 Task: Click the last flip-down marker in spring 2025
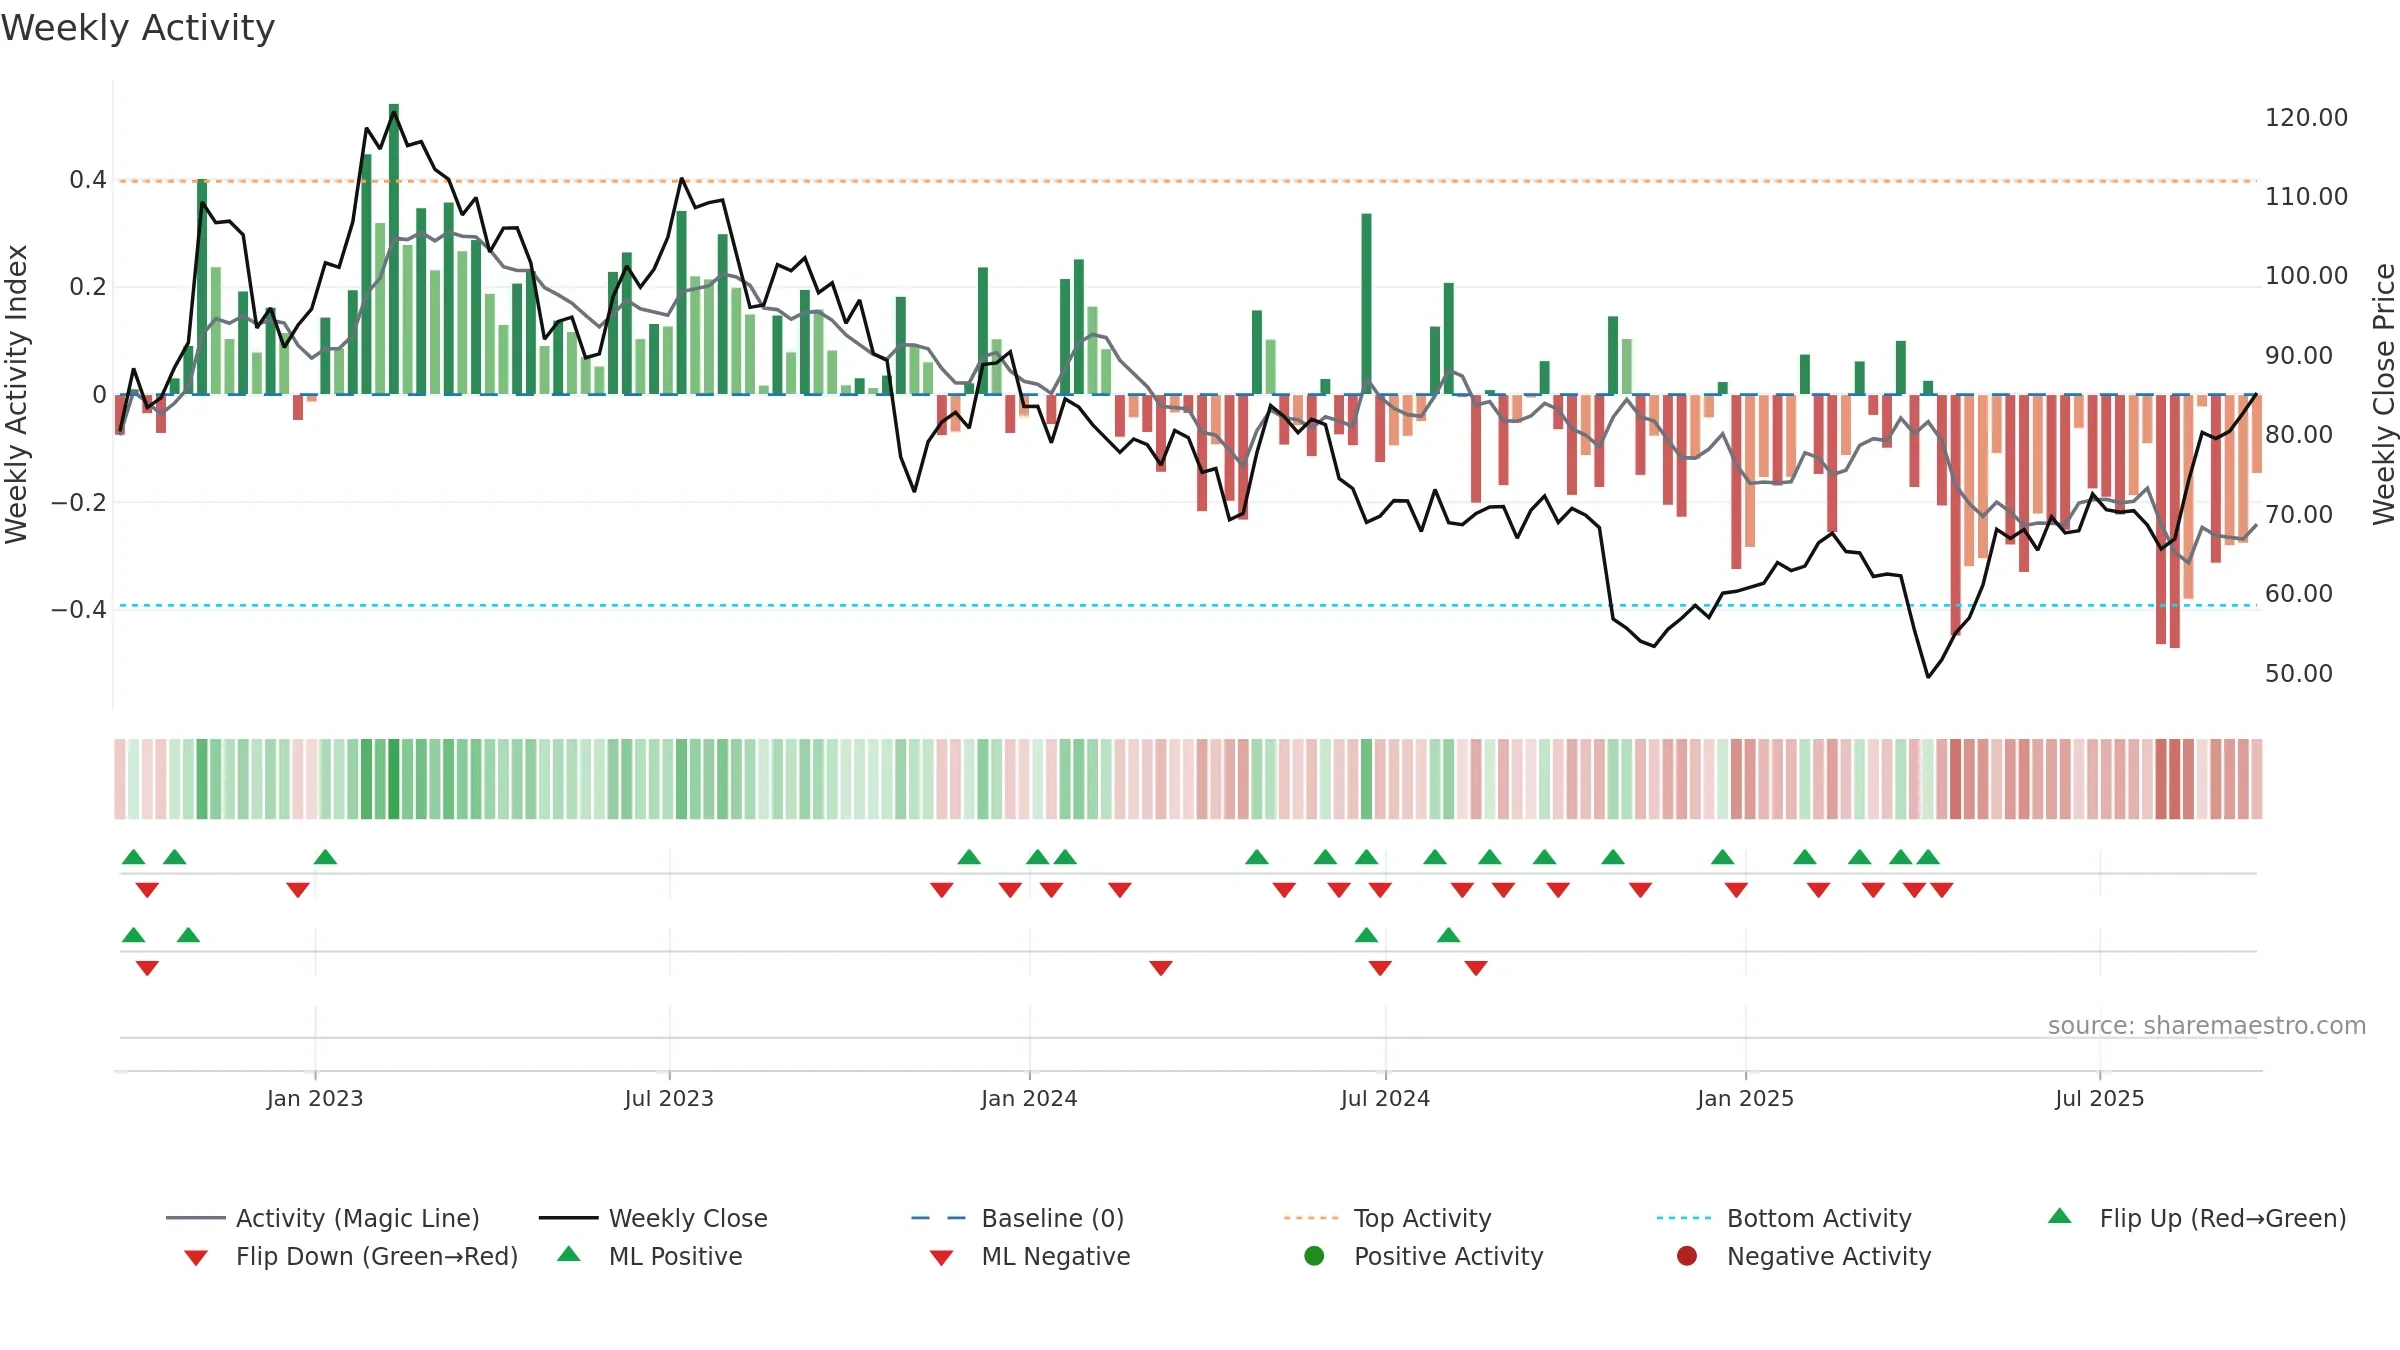[1942, 890]
